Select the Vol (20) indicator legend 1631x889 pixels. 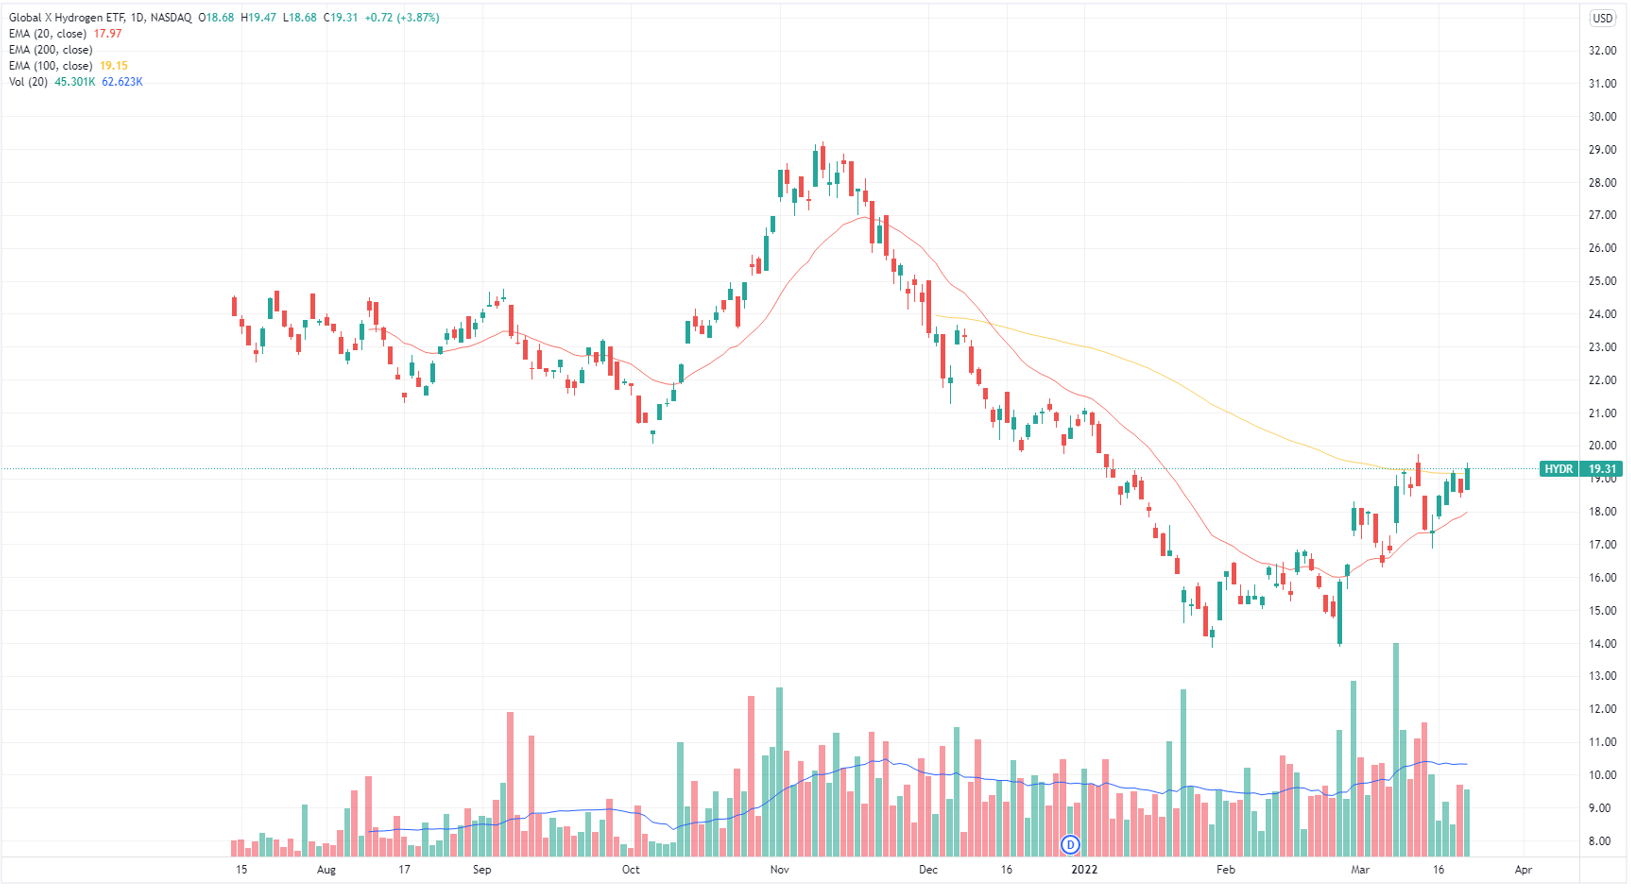click(x=28, y=82)
